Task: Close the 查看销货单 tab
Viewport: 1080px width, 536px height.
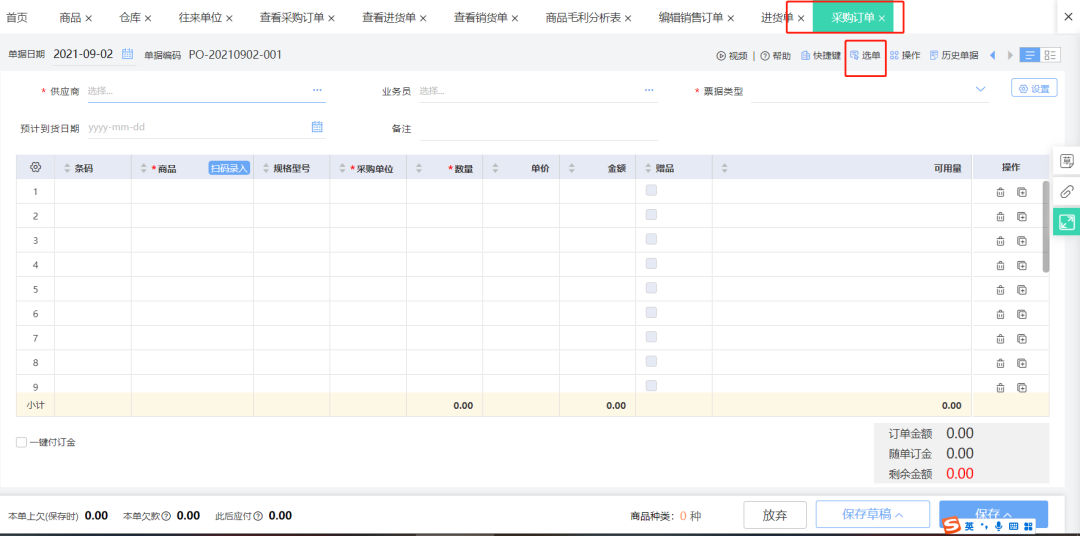Action: click(515, 18)
